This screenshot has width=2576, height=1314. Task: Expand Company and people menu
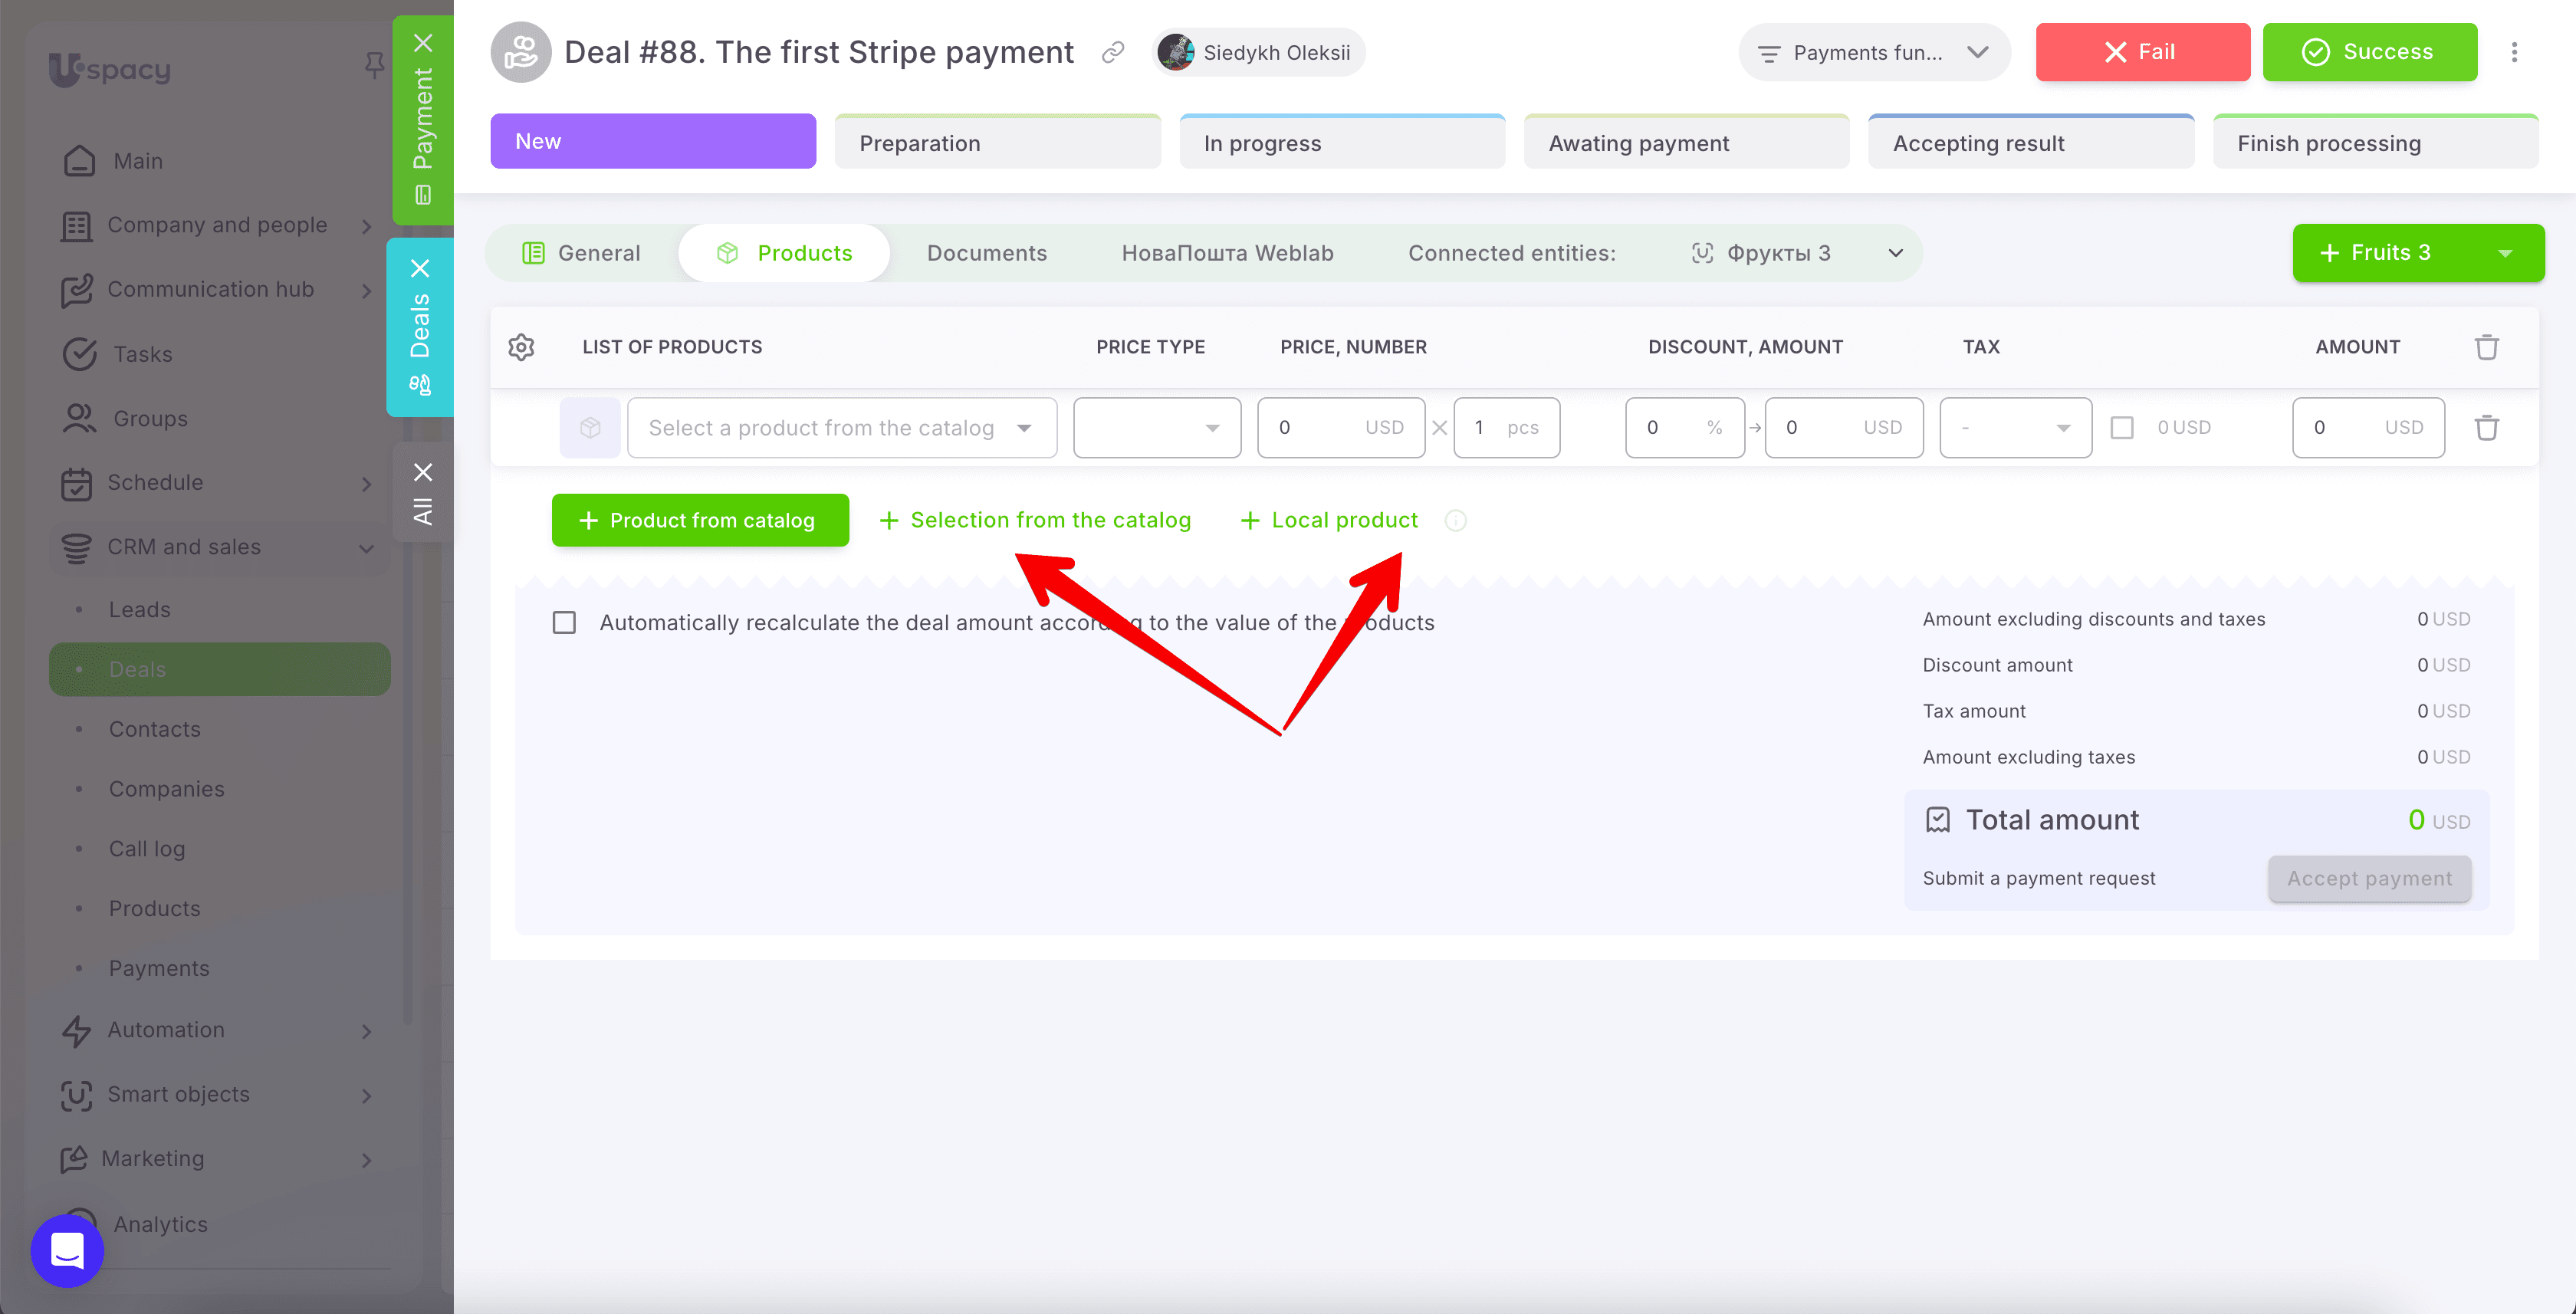pyautogui.click(x=366, y=226)
